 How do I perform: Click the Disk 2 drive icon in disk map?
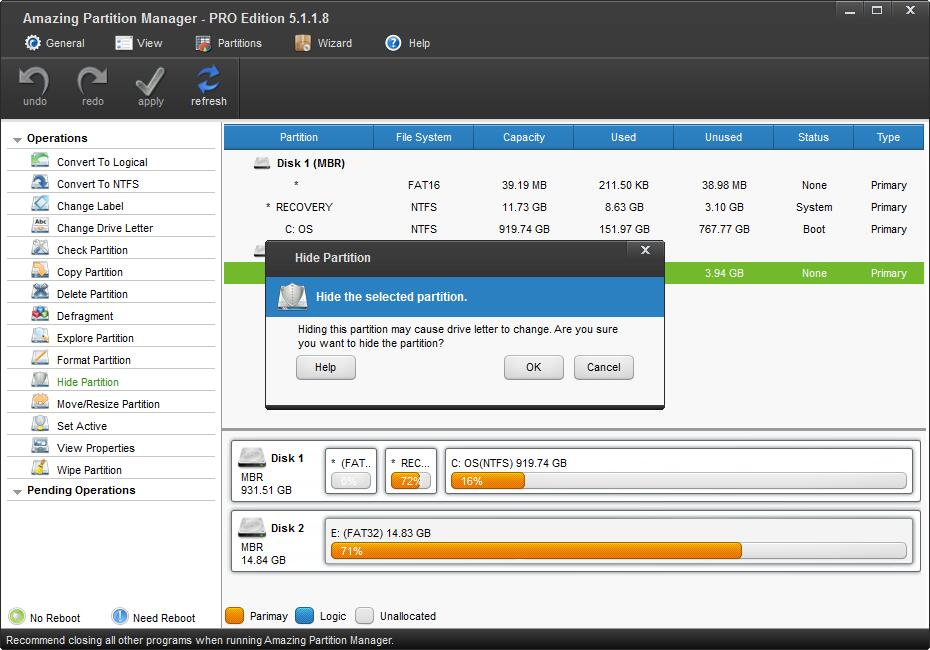coord(251,528)
